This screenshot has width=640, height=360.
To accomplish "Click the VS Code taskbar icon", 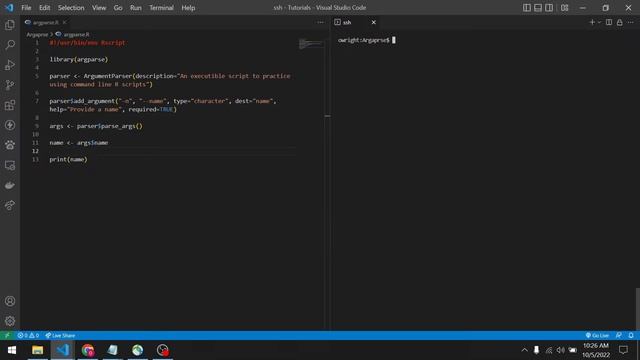I will (x=63, y=350).
